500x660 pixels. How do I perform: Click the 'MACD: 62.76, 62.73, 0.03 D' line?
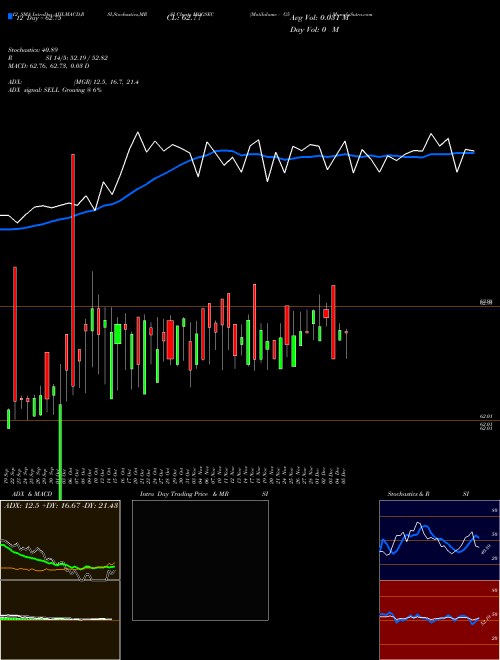coord(48,66)
